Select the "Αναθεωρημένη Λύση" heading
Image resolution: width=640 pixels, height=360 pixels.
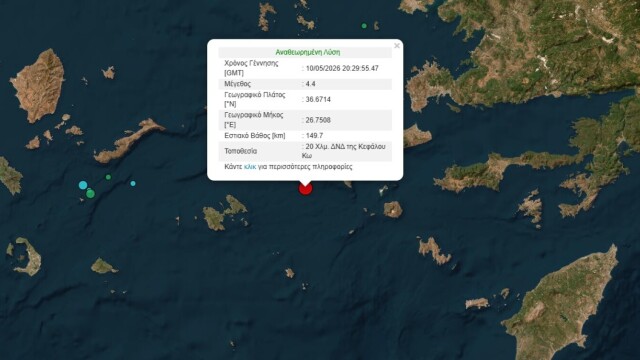pyautogui.click(x=308, y=52)
